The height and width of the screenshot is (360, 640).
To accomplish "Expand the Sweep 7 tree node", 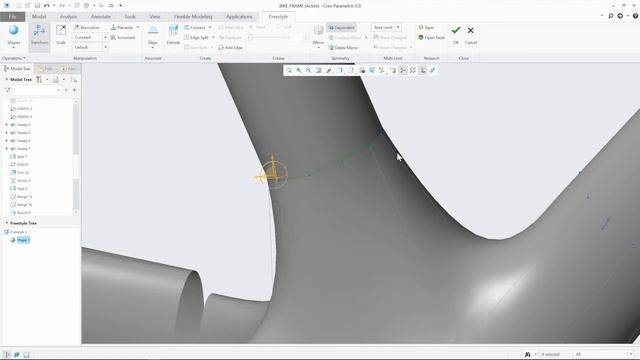I will click(7, 149).
